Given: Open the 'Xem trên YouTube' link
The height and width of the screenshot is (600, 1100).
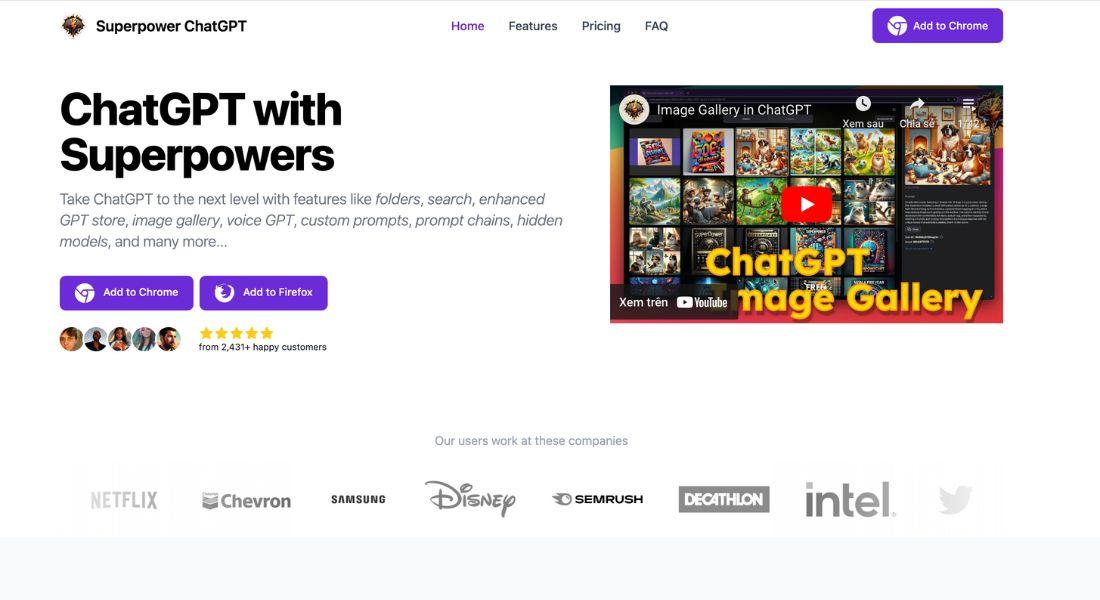Looking at the screenshot, I should (x=673, y=302).
